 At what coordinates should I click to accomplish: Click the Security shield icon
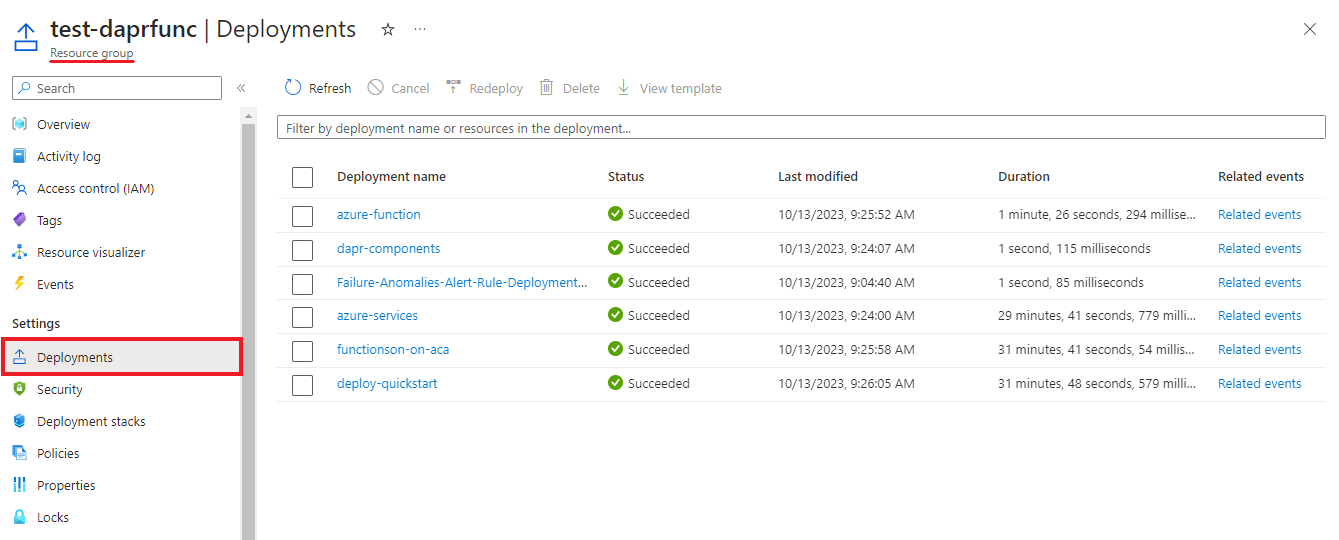click(x=19, y=389)
